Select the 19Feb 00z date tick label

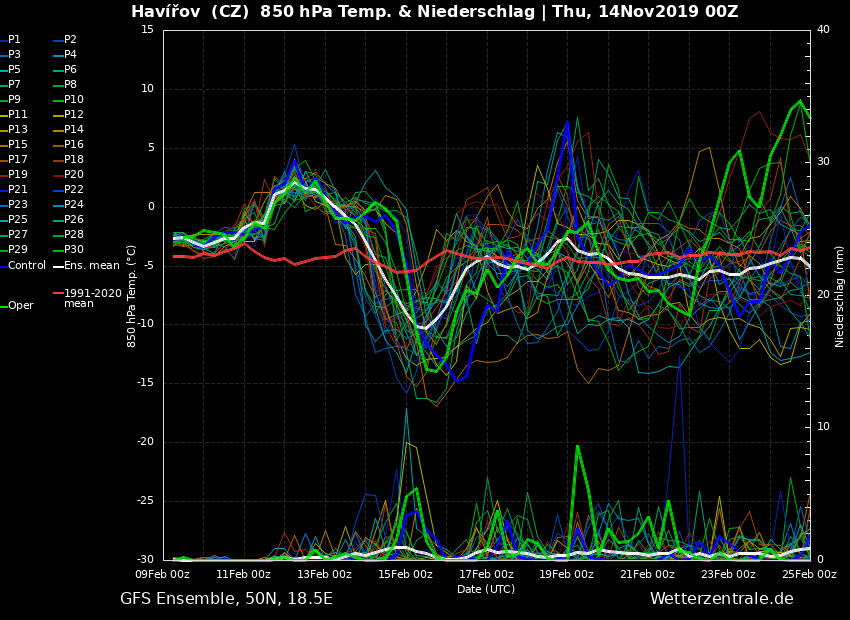(567, 574)
